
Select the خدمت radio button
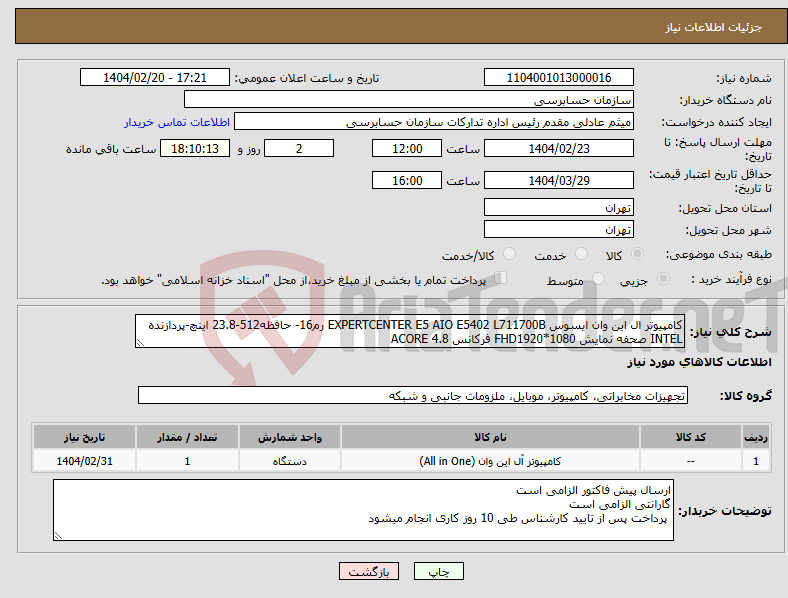[x=581, y=254]
